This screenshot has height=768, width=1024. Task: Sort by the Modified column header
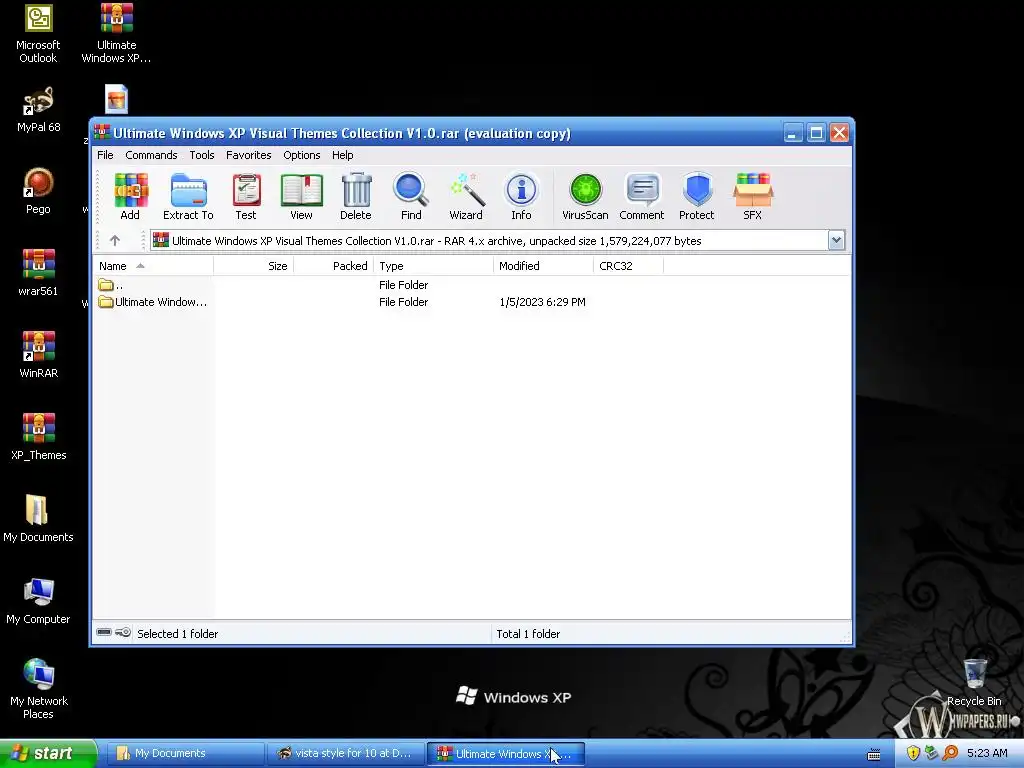click(543, 266)
